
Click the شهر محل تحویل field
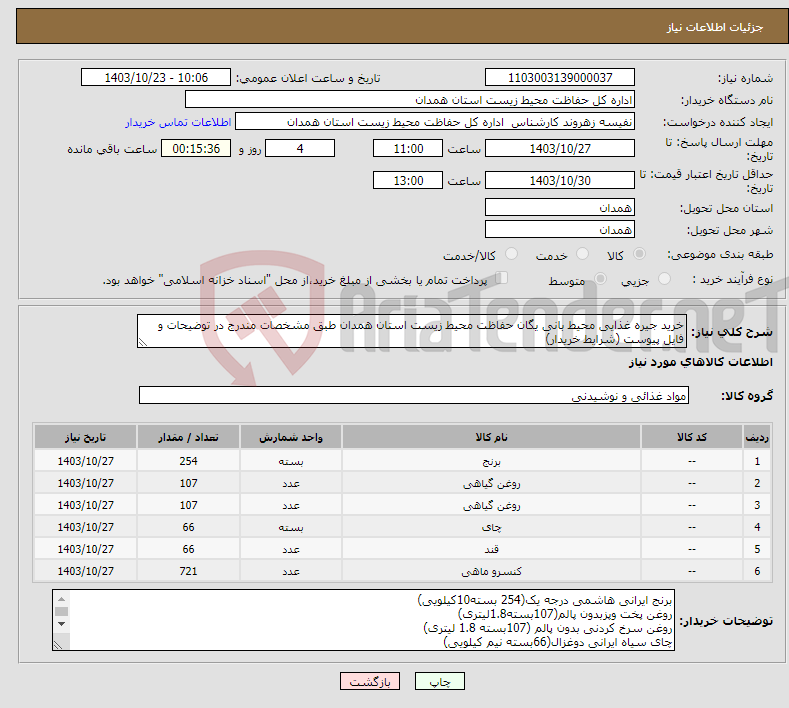(x=560, y=229)
